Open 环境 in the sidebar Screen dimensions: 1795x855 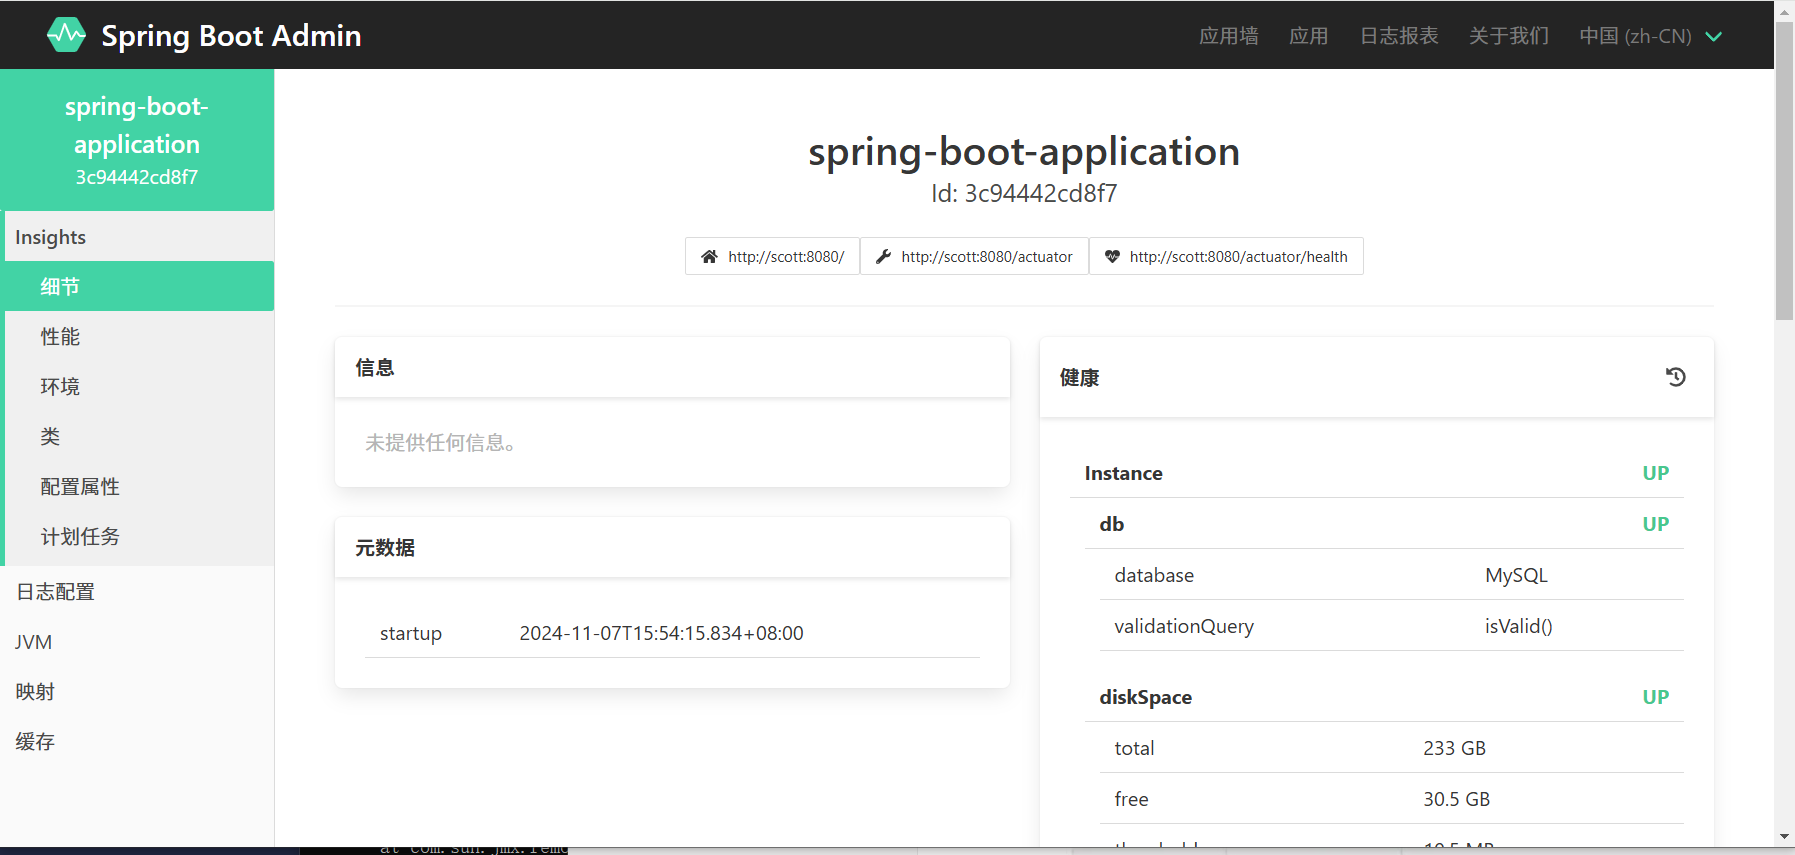point(139,386)
